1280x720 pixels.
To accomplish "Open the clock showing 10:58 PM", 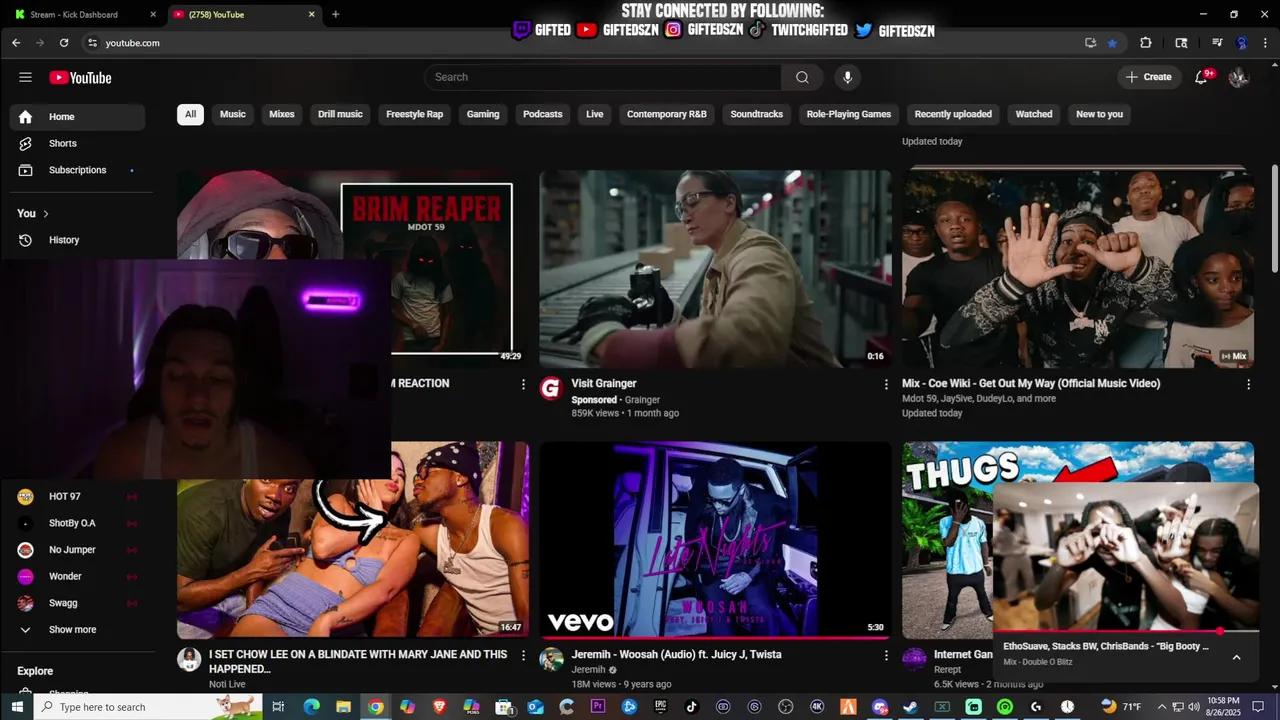I will coord(1222,707).
